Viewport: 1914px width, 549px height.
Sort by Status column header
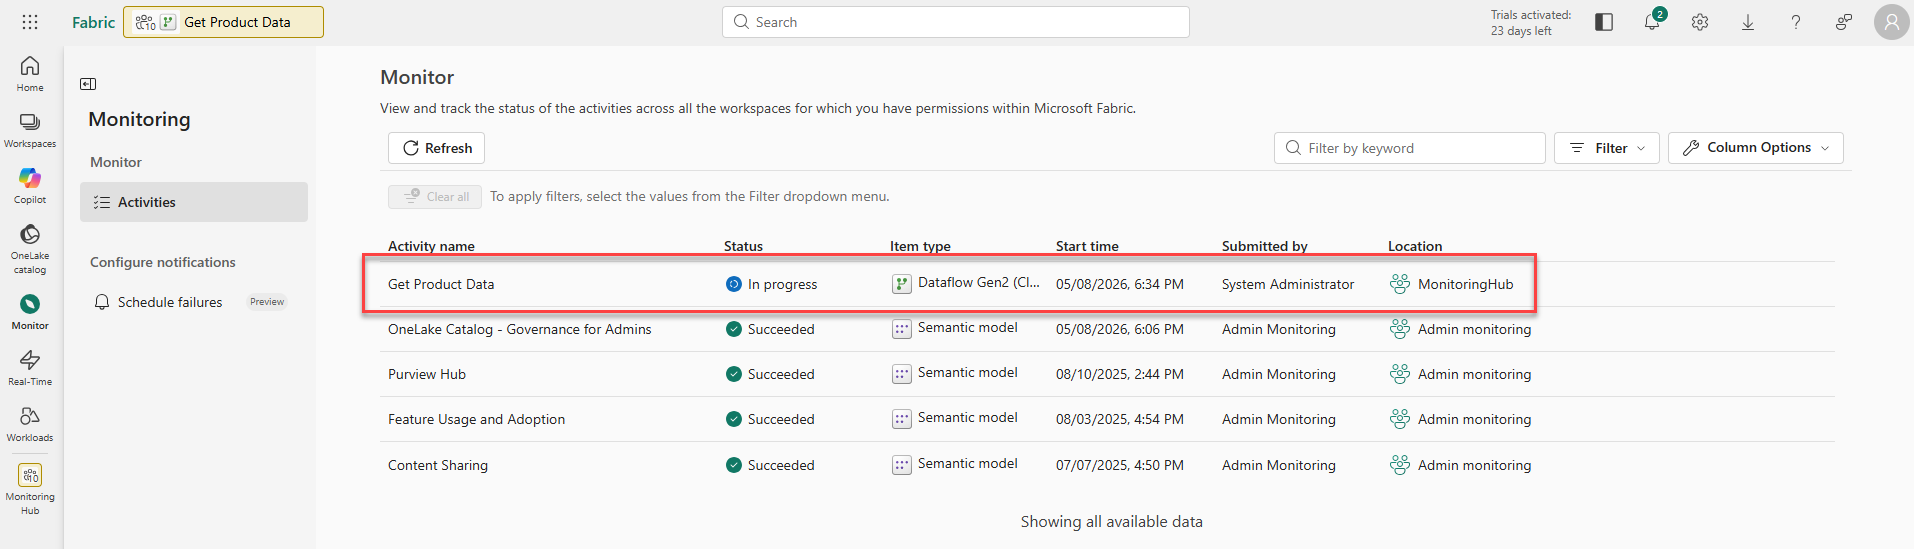743,246
